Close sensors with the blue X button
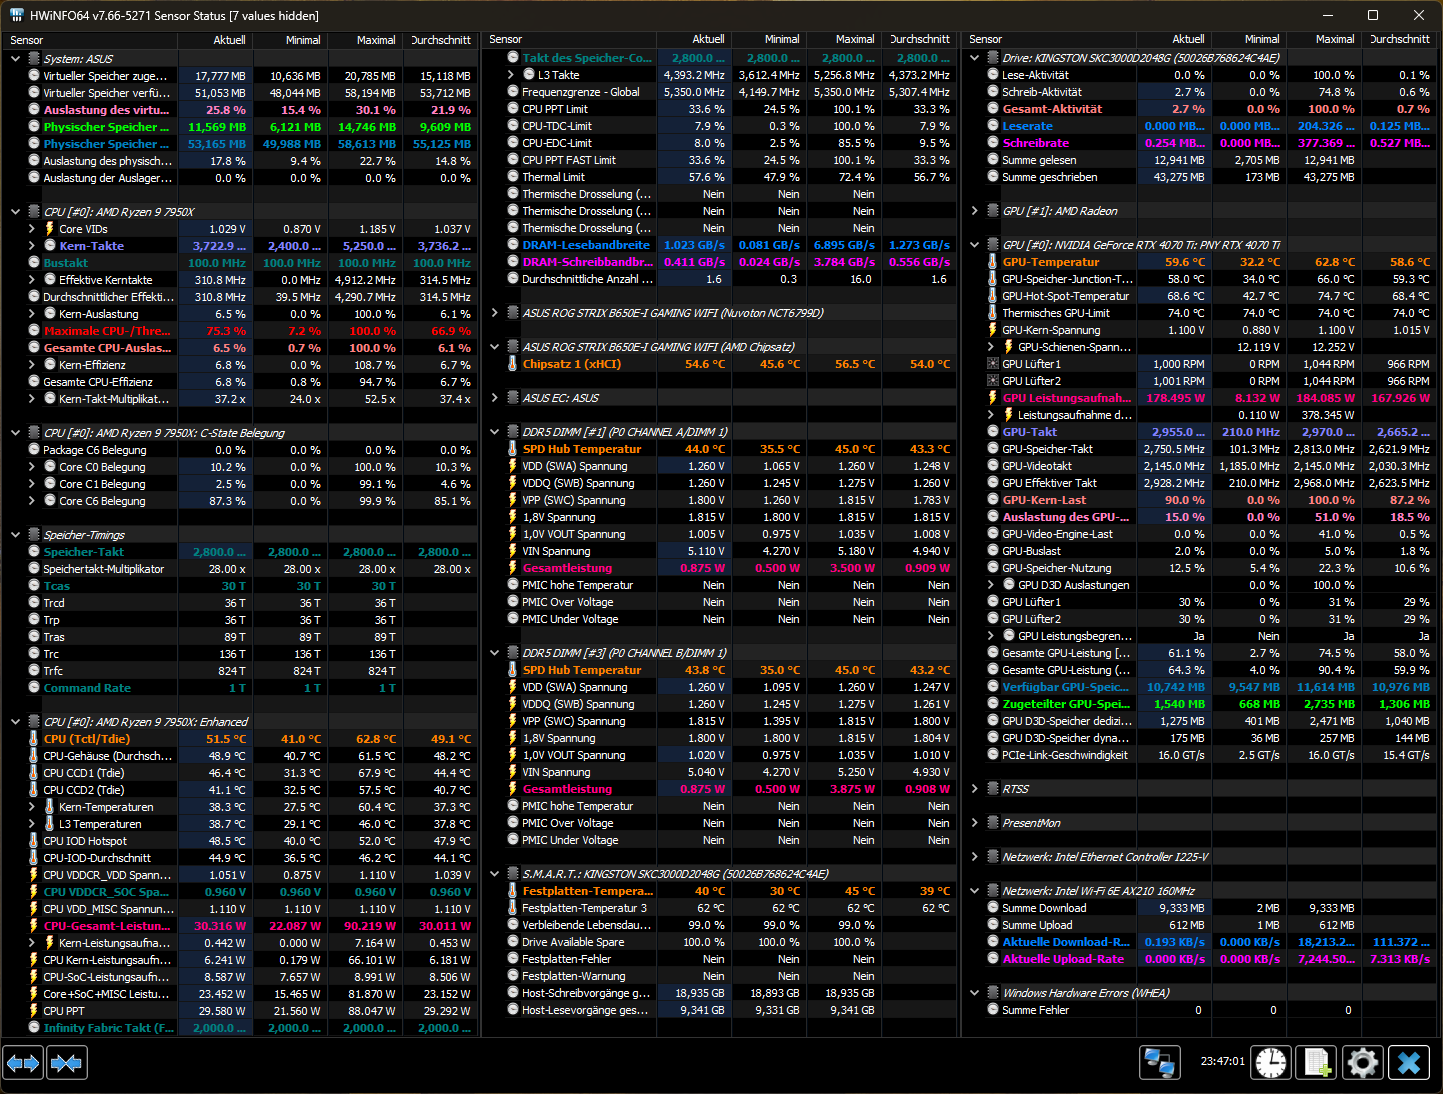Image resolution: width=1443 pixels, height=1094 pixels. [x=1409, y=1062]
